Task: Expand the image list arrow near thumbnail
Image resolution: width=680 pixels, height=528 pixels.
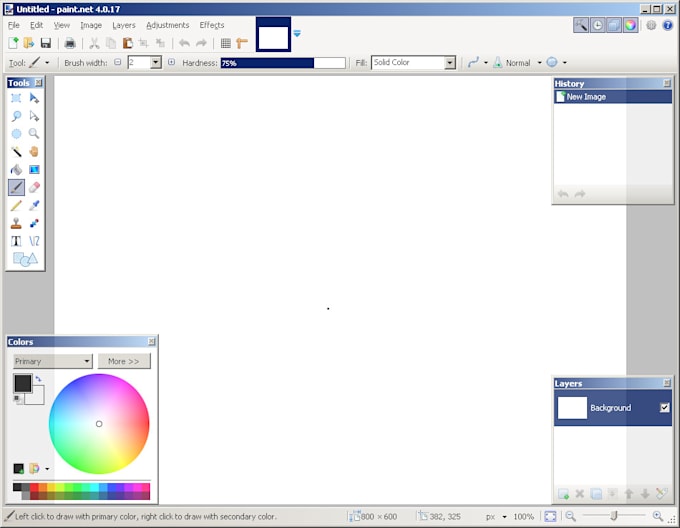Action: click(297, 33)
